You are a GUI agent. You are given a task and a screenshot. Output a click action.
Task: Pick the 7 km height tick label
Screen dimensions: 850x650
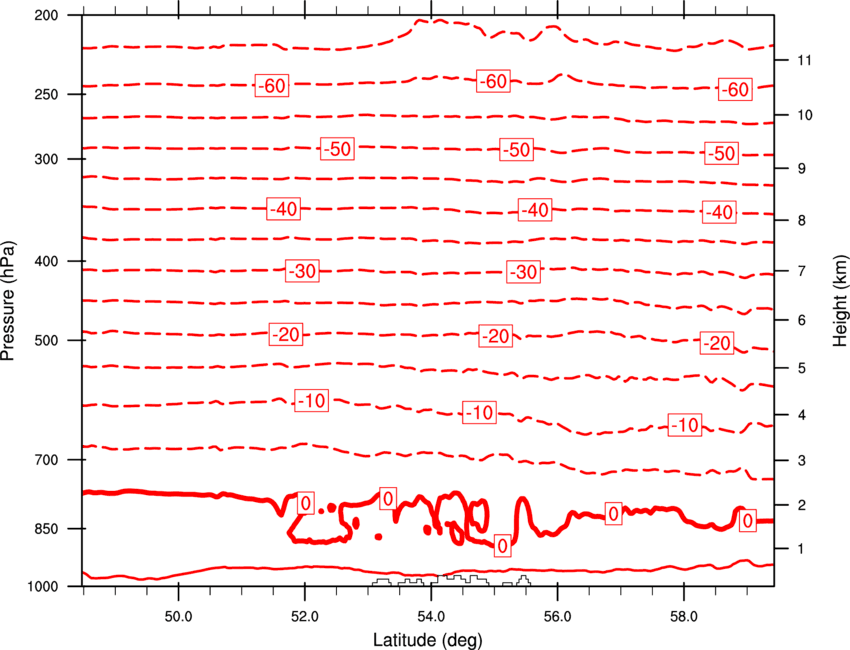click(x=802, y=271)
